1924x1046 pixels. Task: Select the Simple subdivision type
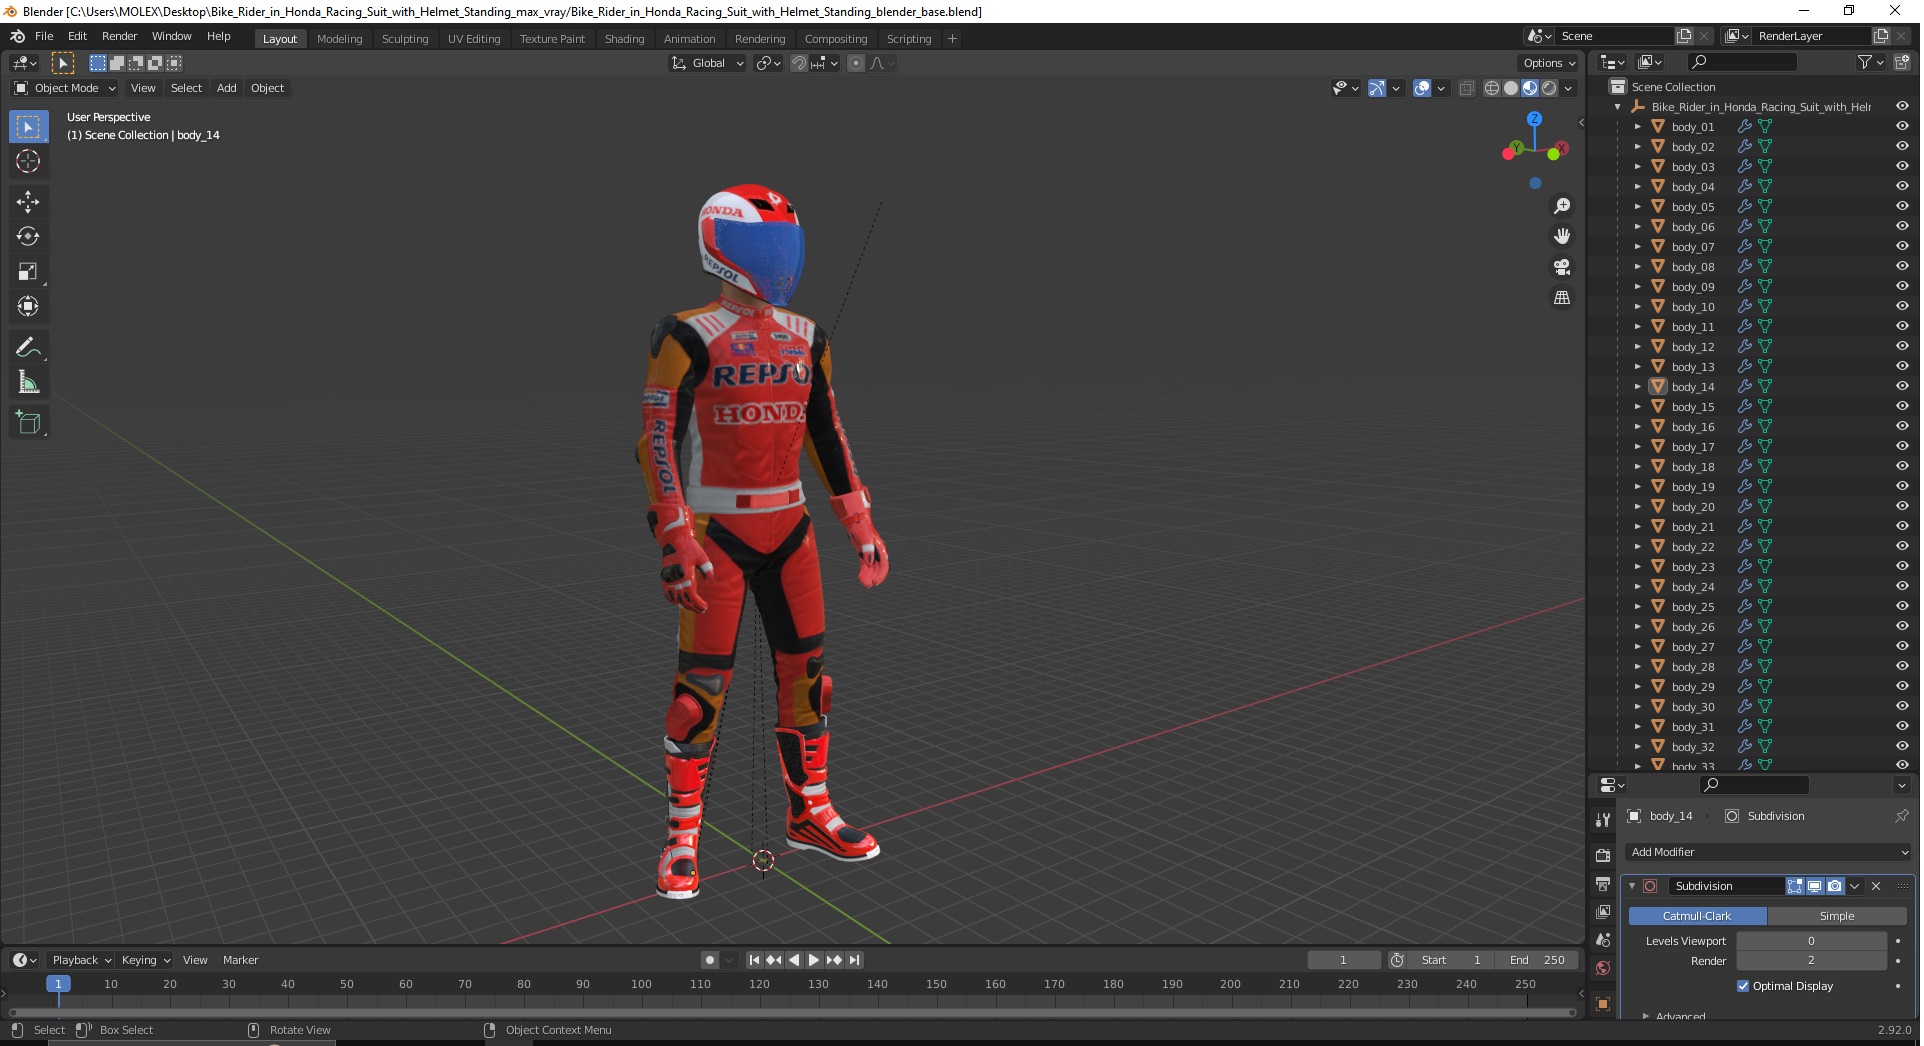click(1836, 916)
